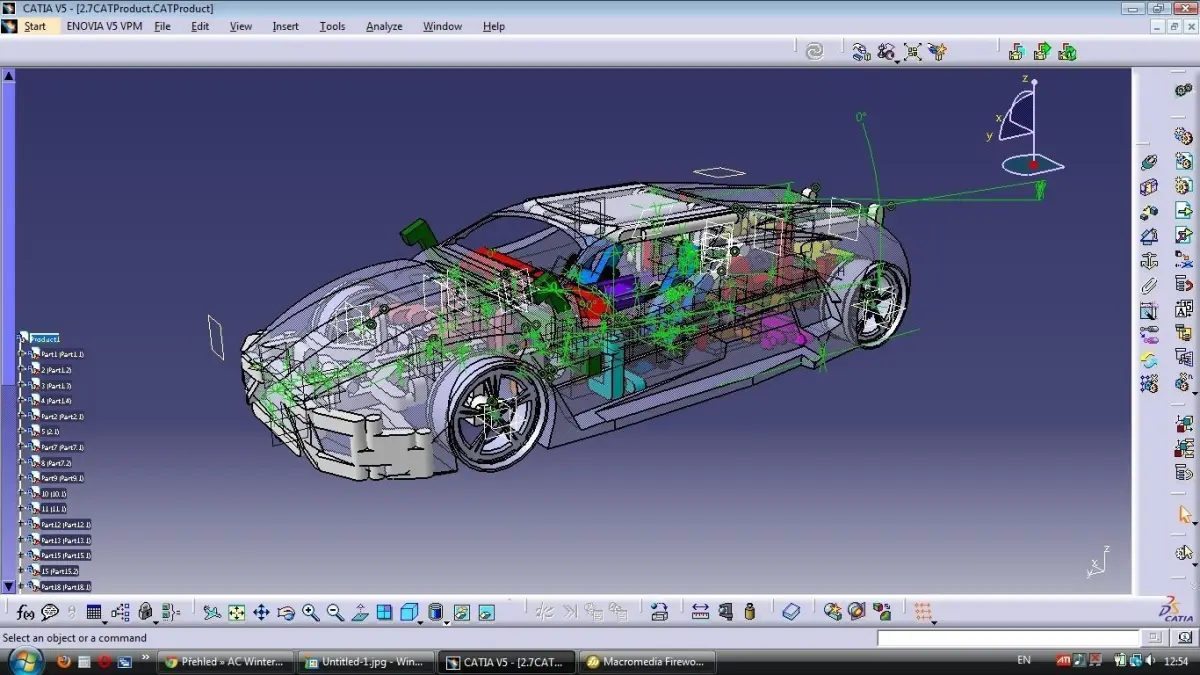Toggle Hide/Show icon in view toolbar
This screenshot has height=675, width=1200.
tap(461, 612)
